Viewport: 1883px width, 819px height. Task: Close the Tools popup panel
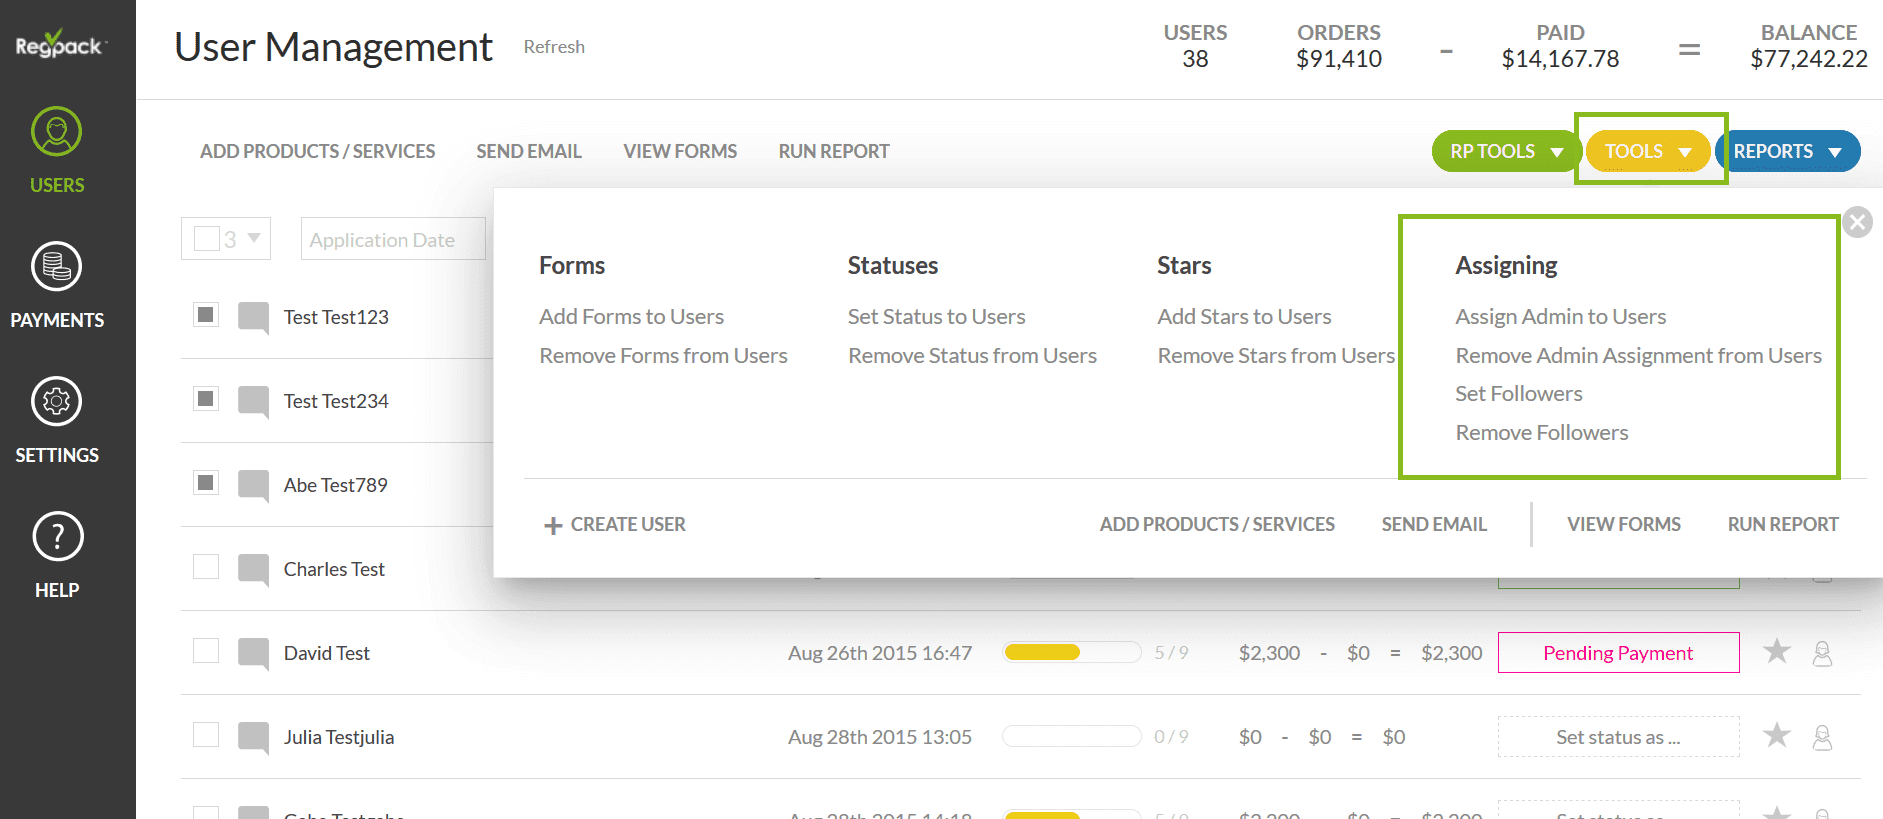pyautogui.click(x=1857, y=222)
